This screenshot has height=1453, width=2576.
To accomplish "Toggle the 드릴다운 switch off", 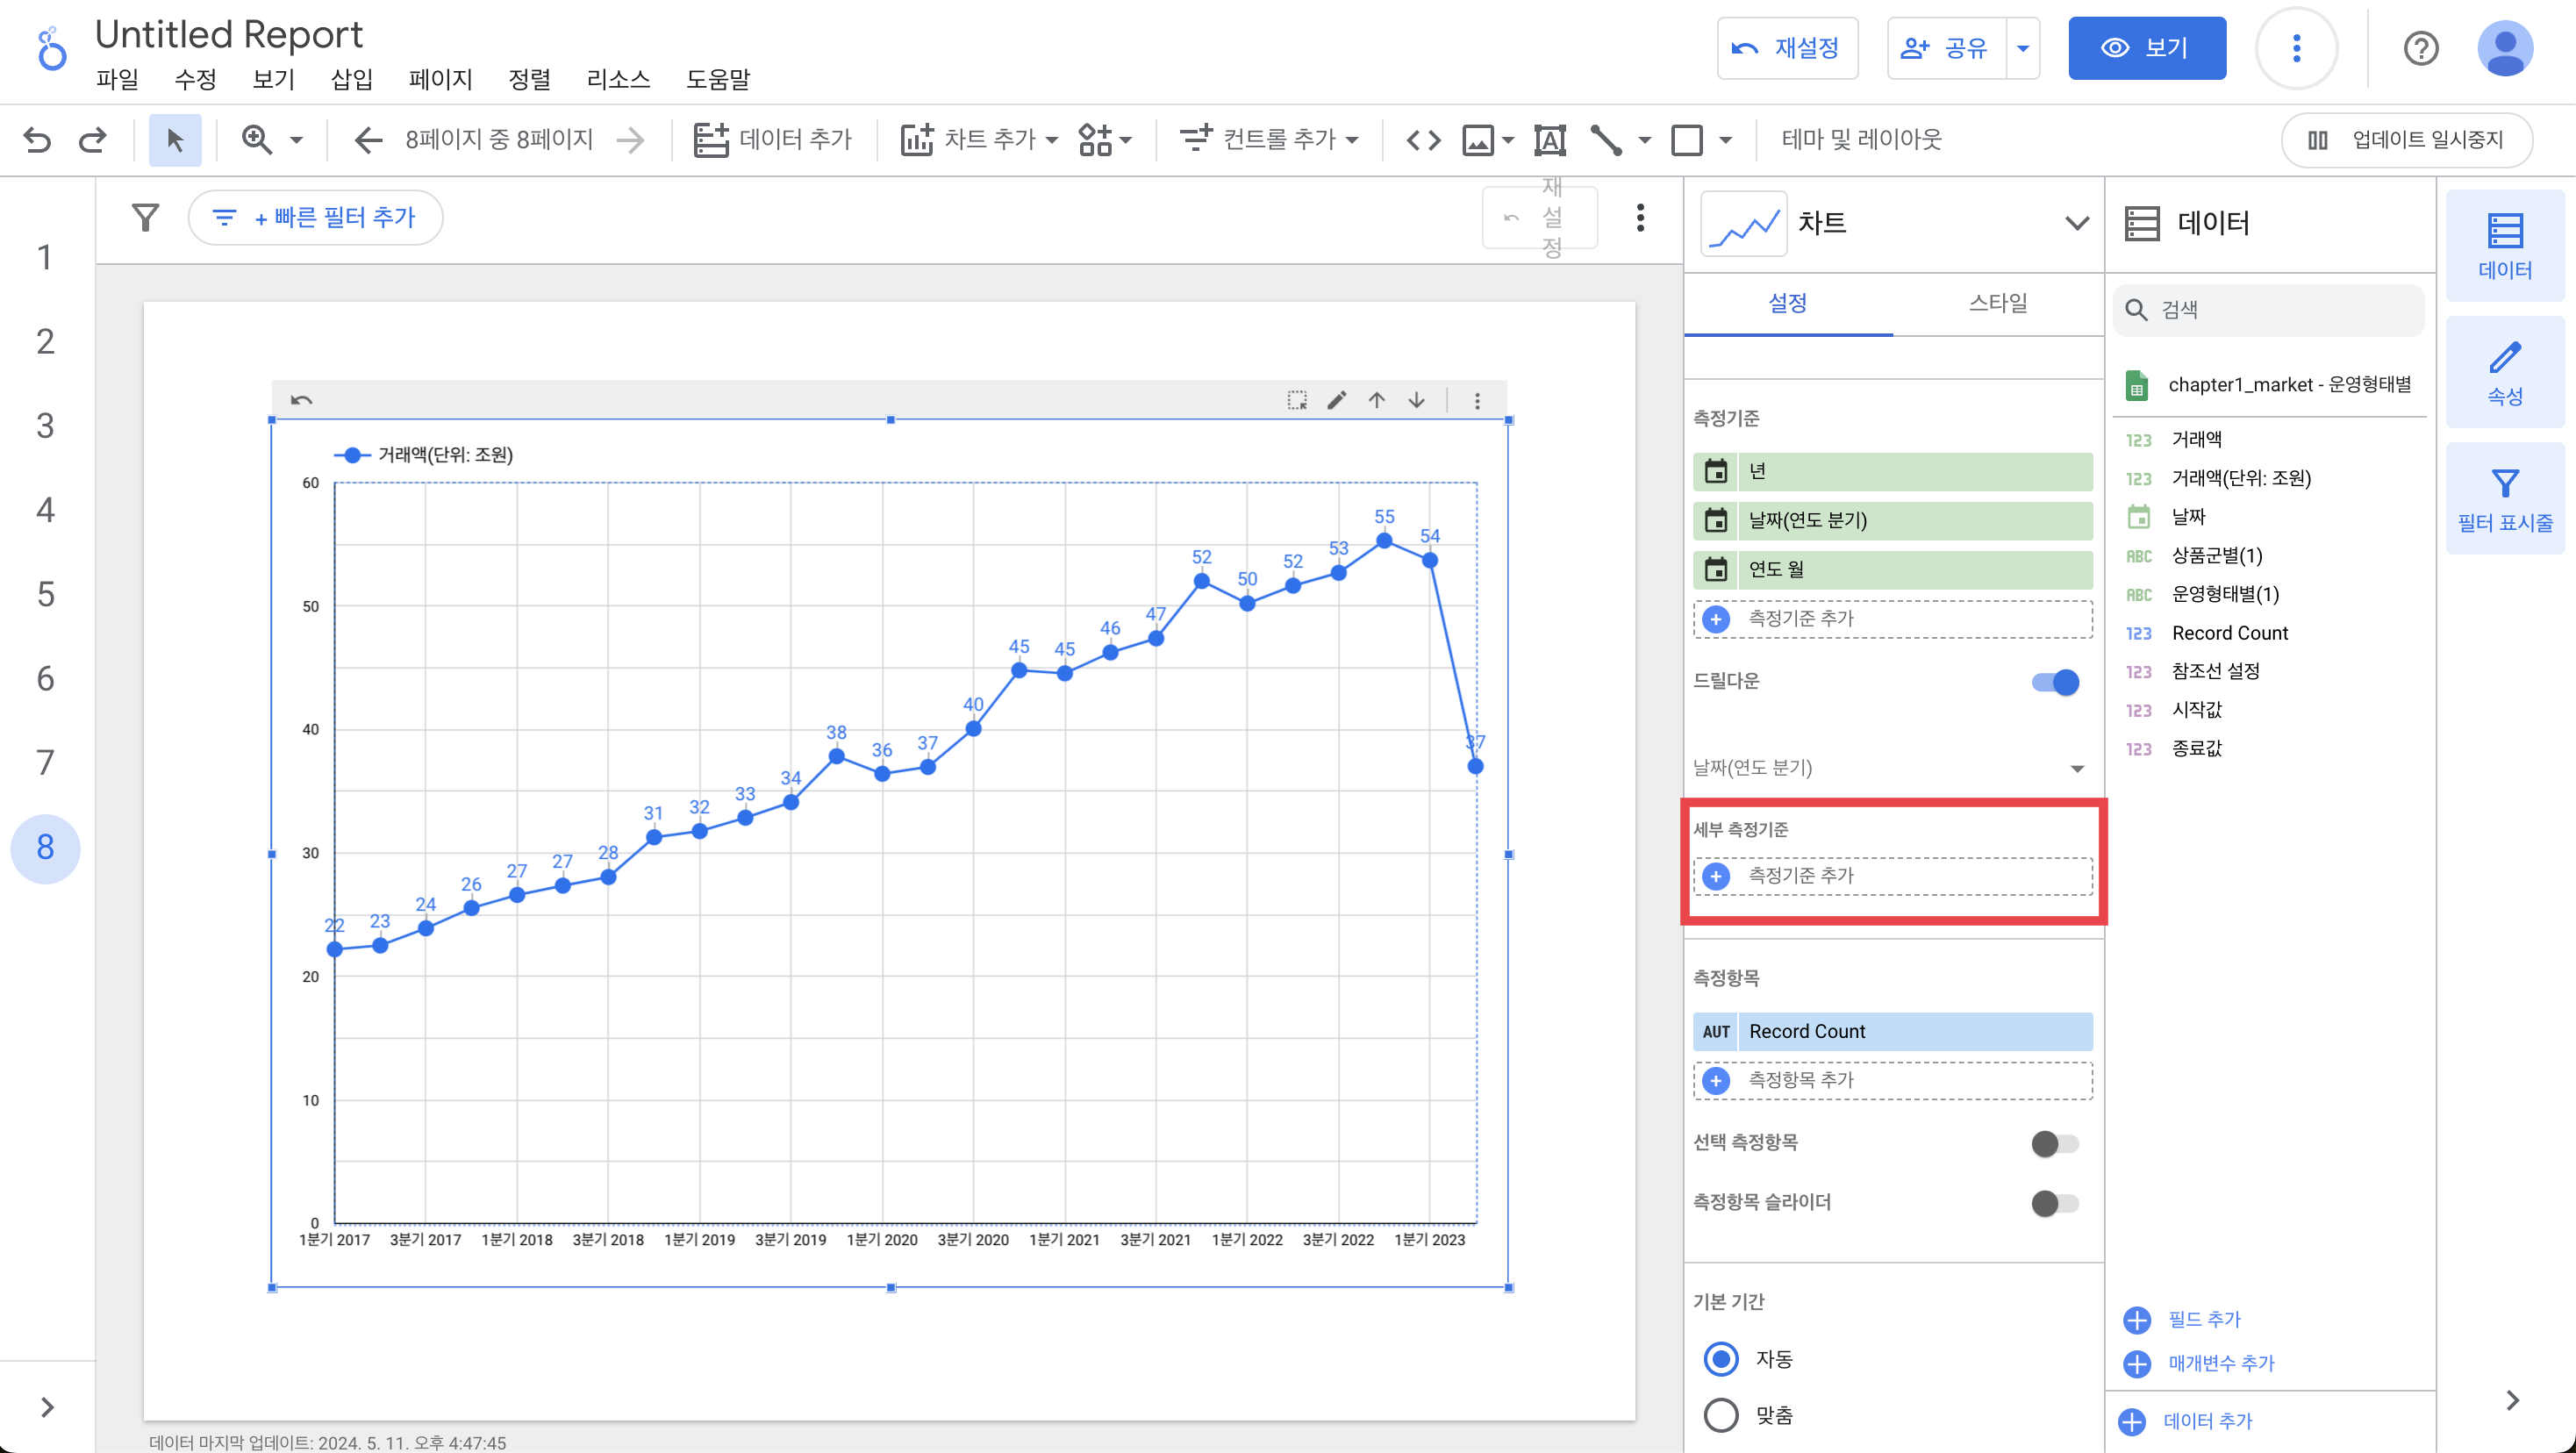I will click(x=2055, y=682).
